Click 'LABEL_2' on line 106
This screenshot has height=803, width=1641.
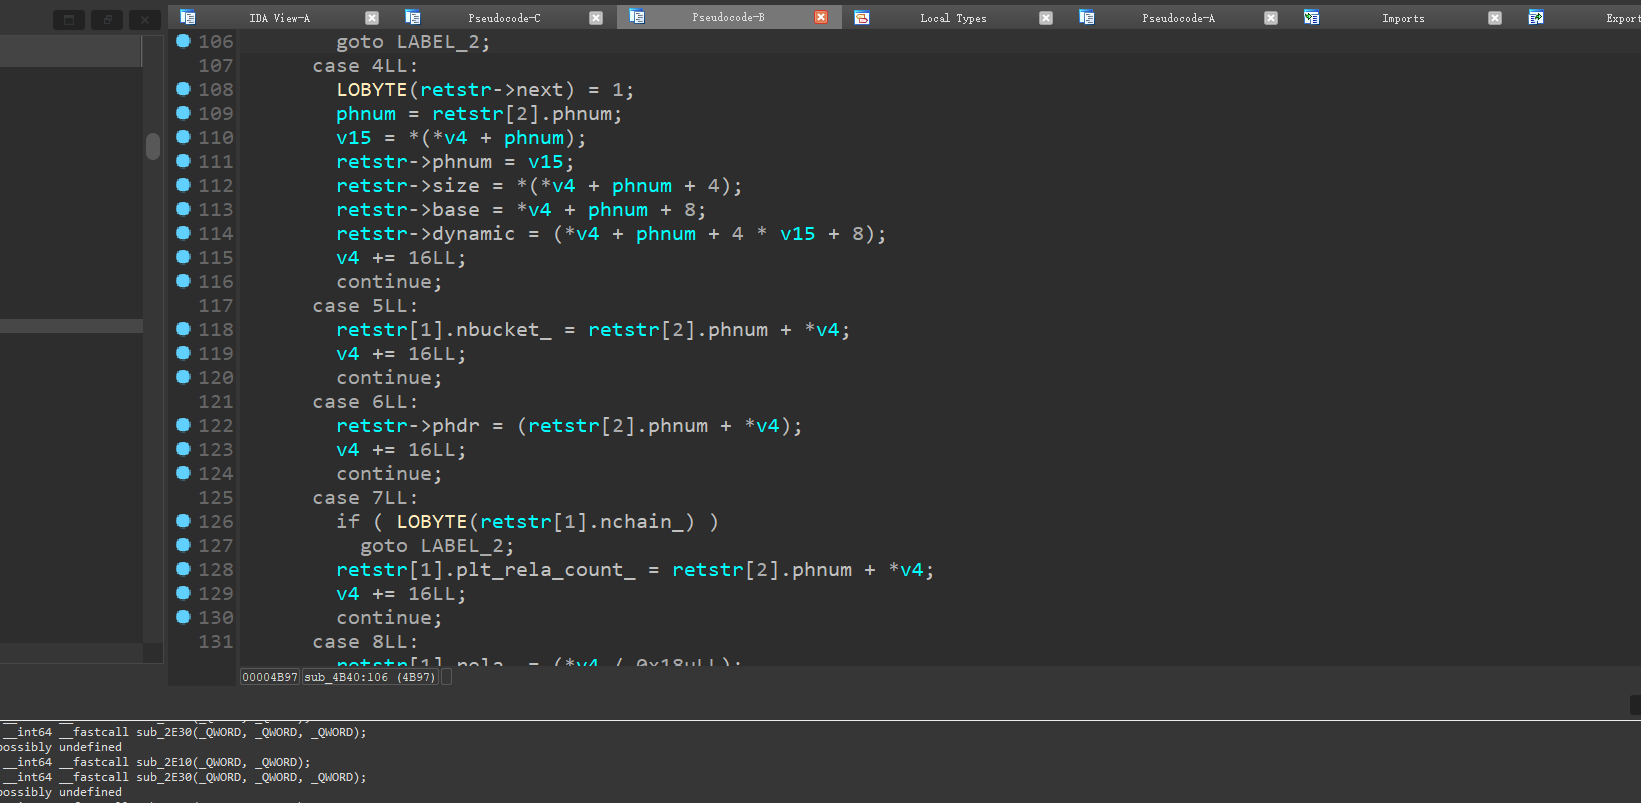tap(438, 42)
